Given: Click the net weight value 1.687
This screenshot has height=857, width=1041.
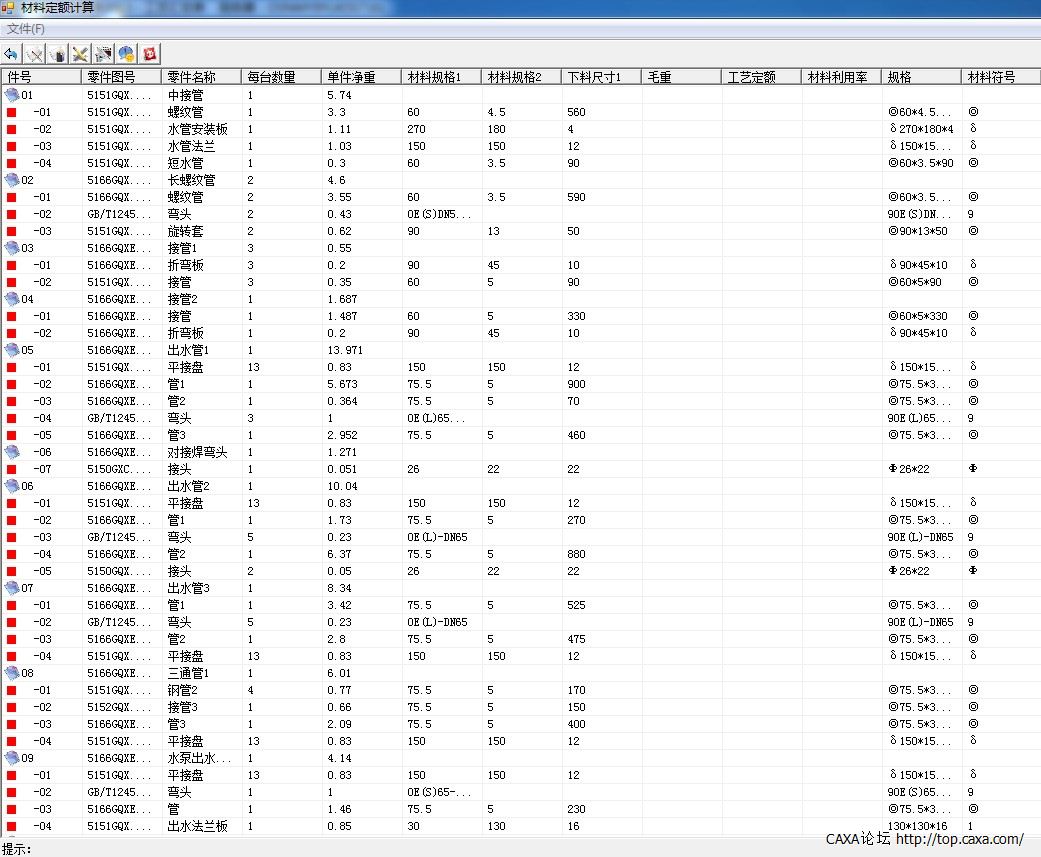Looking at the screenshot, I should pos(342,299).
